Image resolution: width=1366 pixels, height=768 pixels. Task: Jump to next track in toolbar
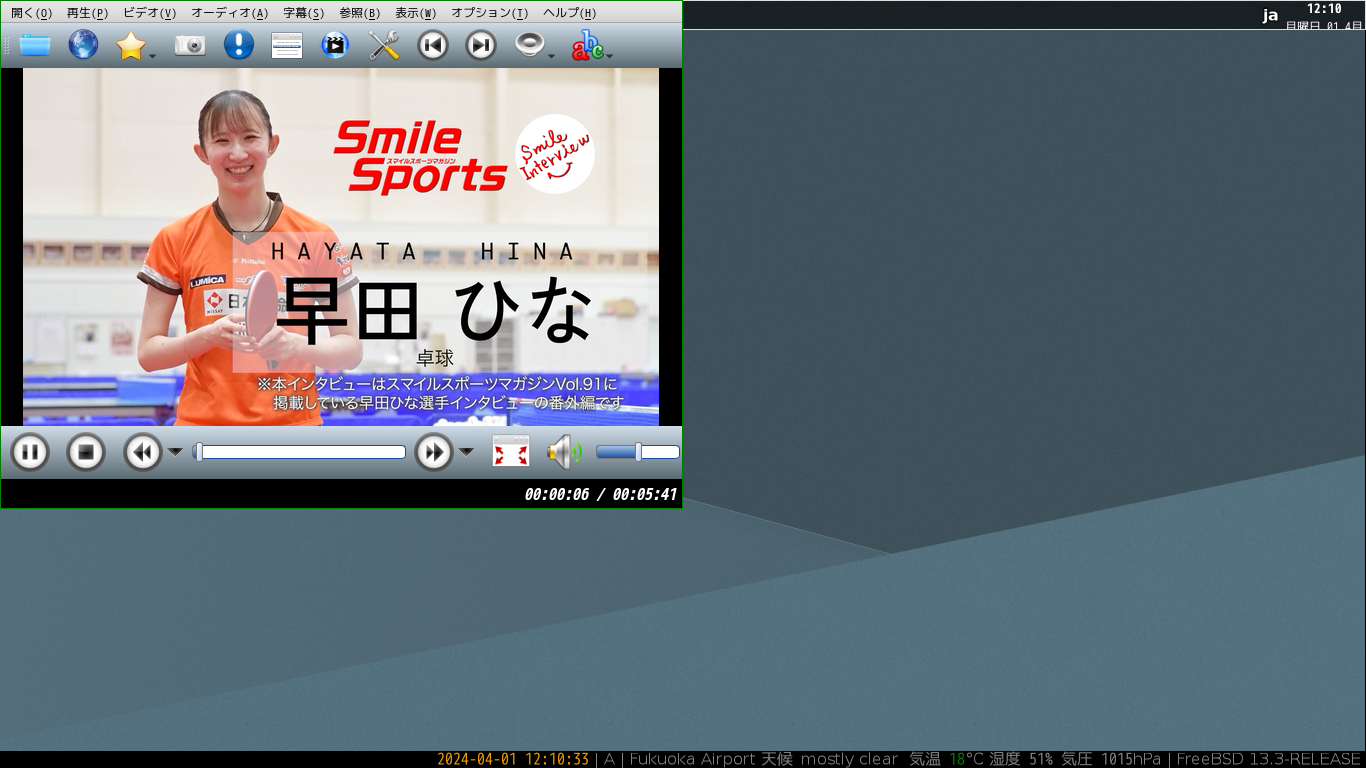pos(481,45)
